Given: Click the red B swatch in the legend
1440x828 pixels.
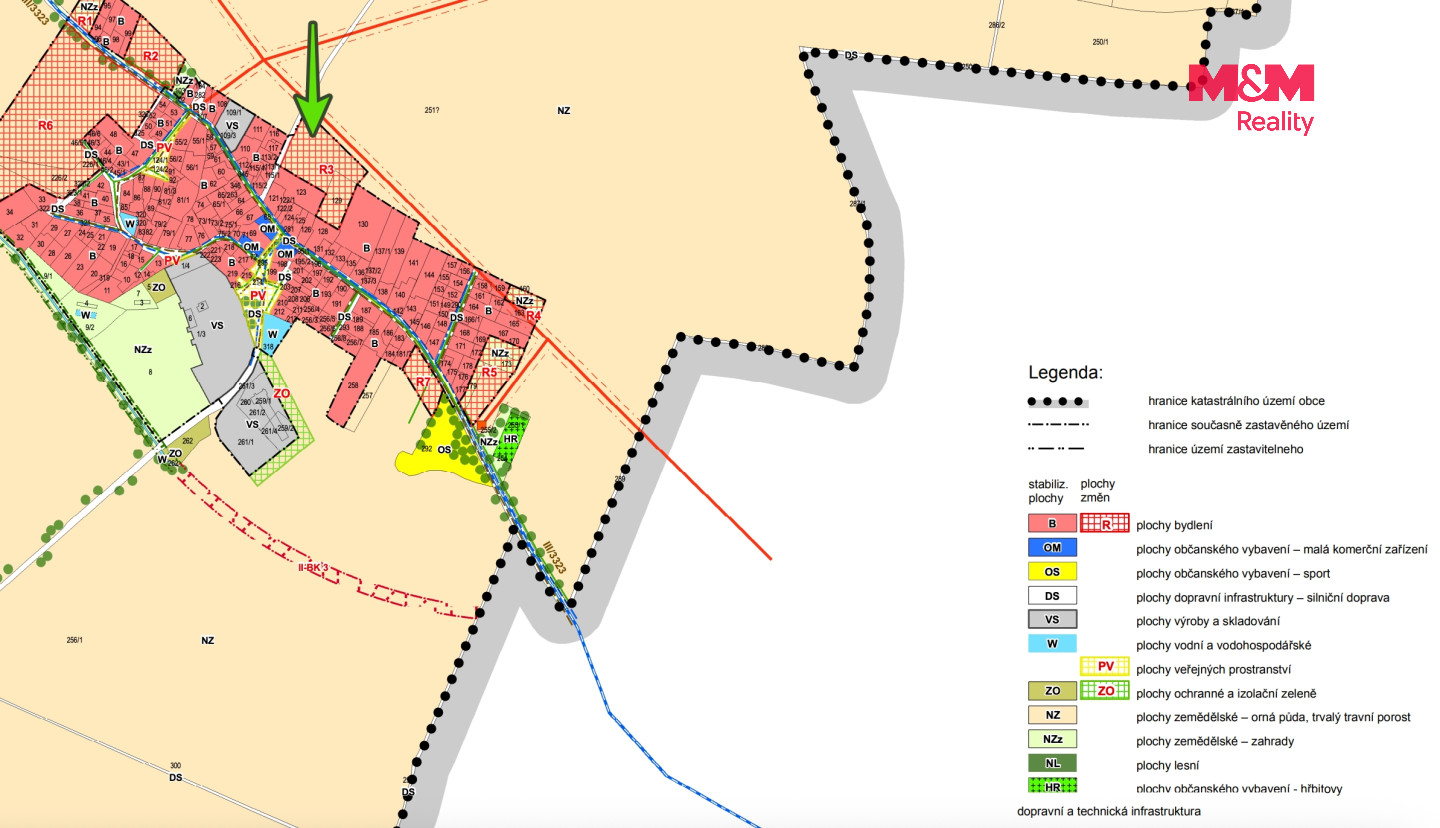Looking at the screenshot, I should pos(1052,523).
